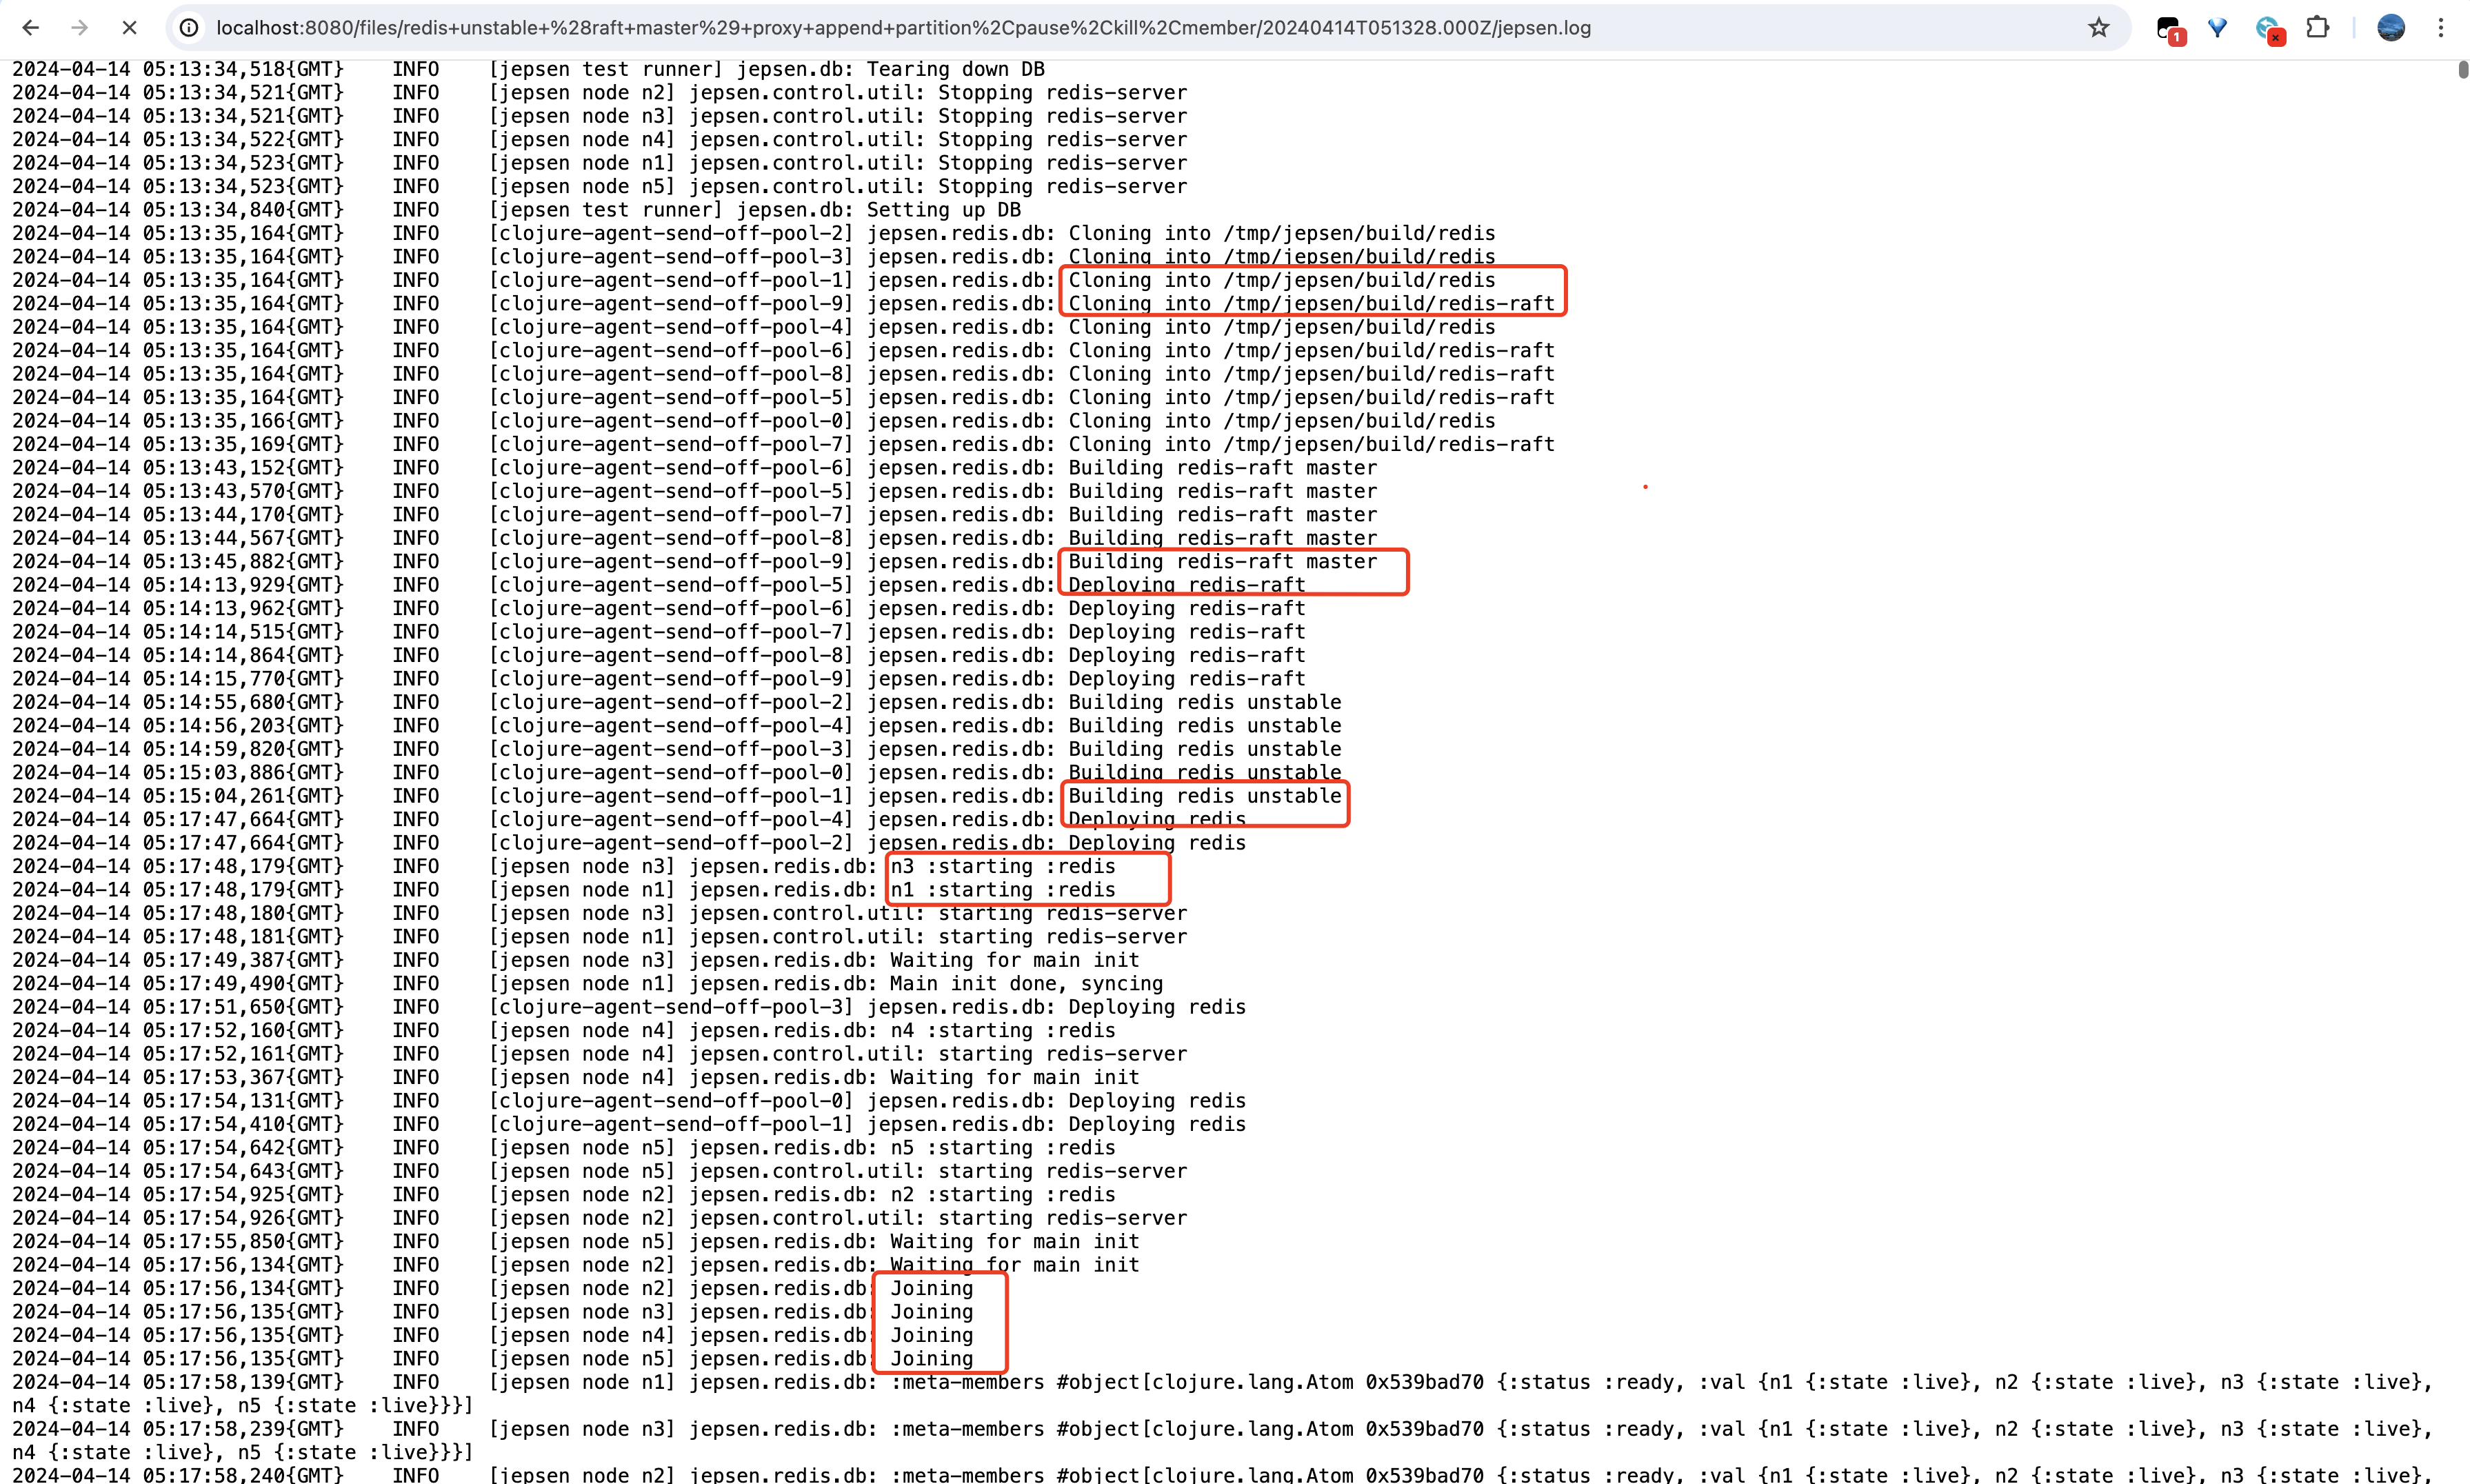Bookmark this page with the star icon
Viewport: 2470px width, 1484px height.
click(2098, 28)
